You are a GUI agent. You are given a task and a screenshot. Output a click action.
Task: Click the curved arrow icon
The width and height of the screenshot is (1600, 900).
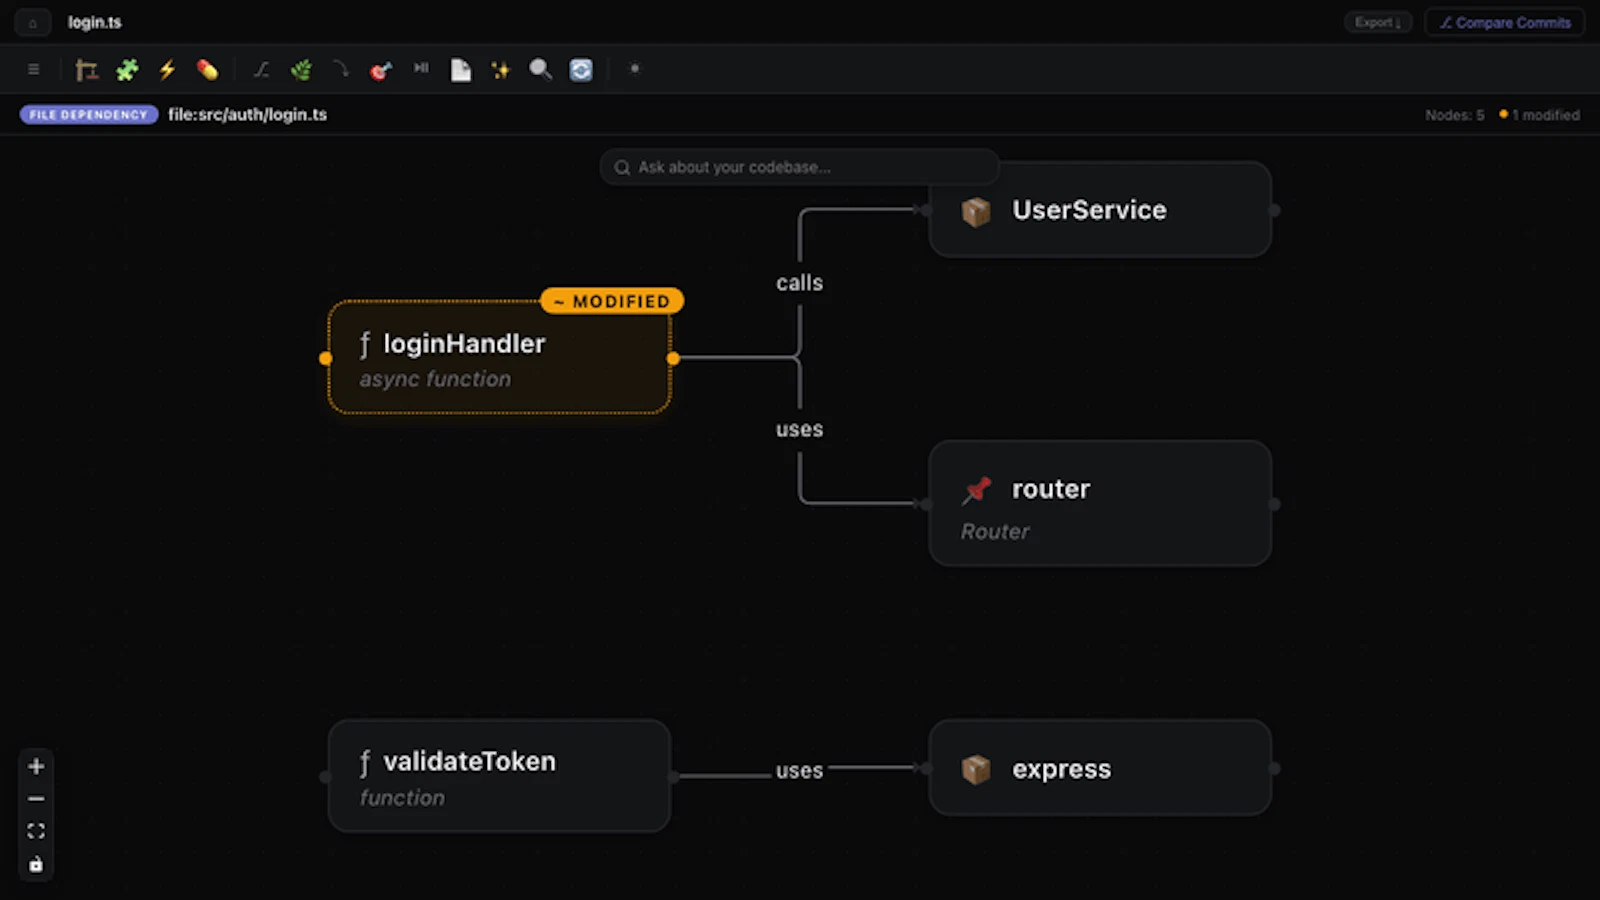click(x=341, y=70)
